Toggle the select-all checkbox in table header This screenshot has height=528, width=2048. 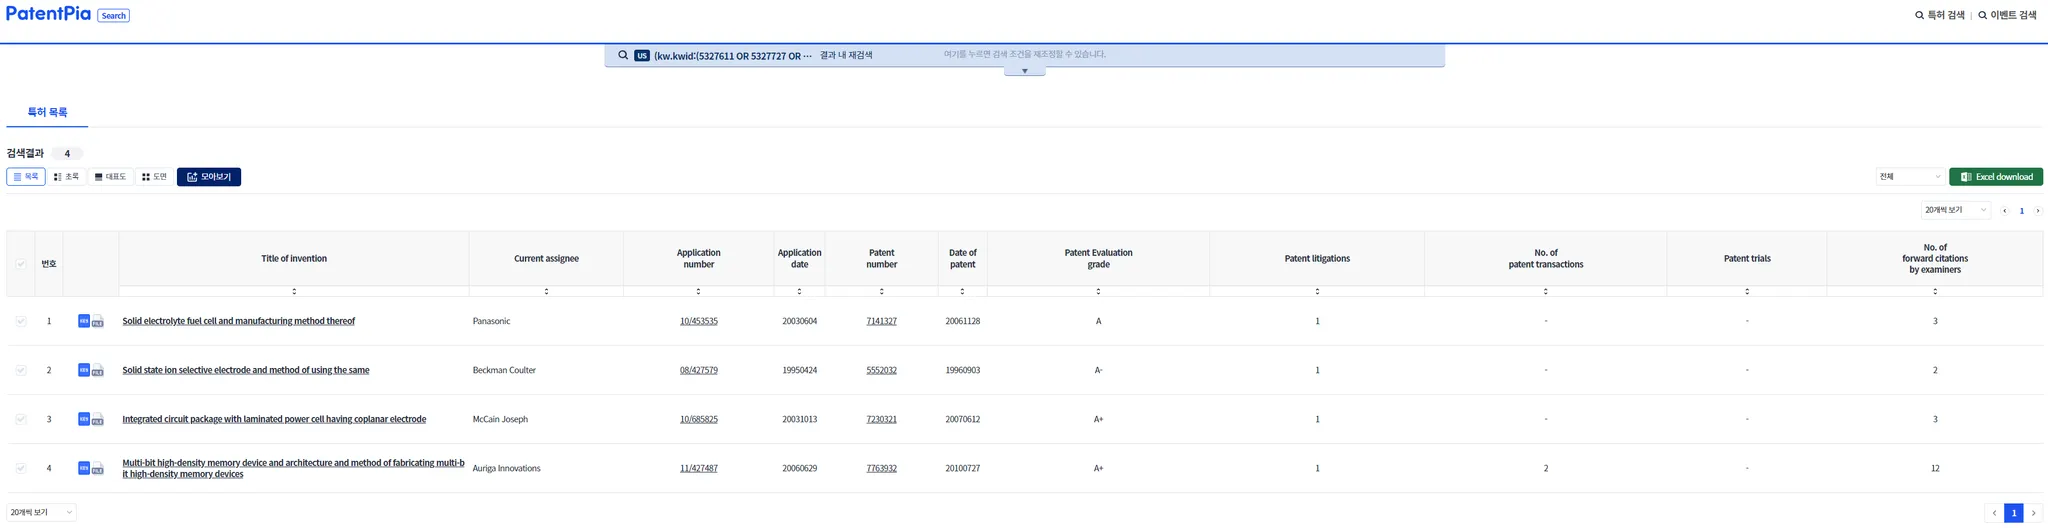pos(20,264)
